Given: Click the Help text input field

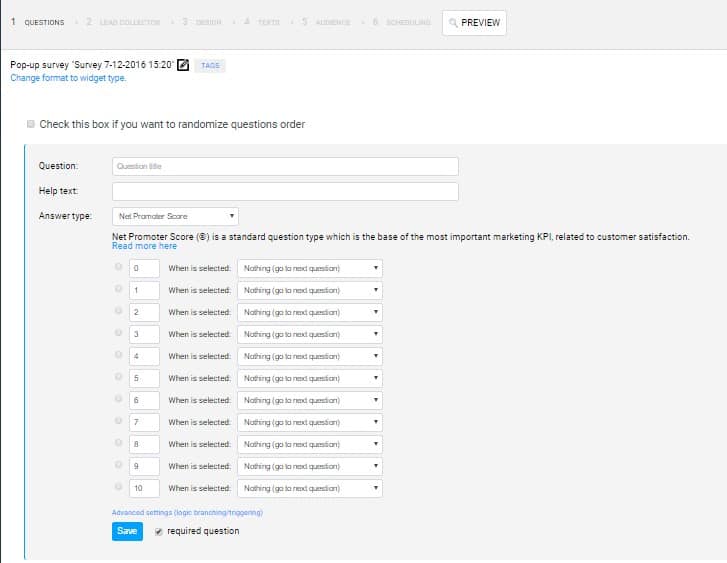Looking at the screenshot, I should pyautogui.click(x=285, y=191).
